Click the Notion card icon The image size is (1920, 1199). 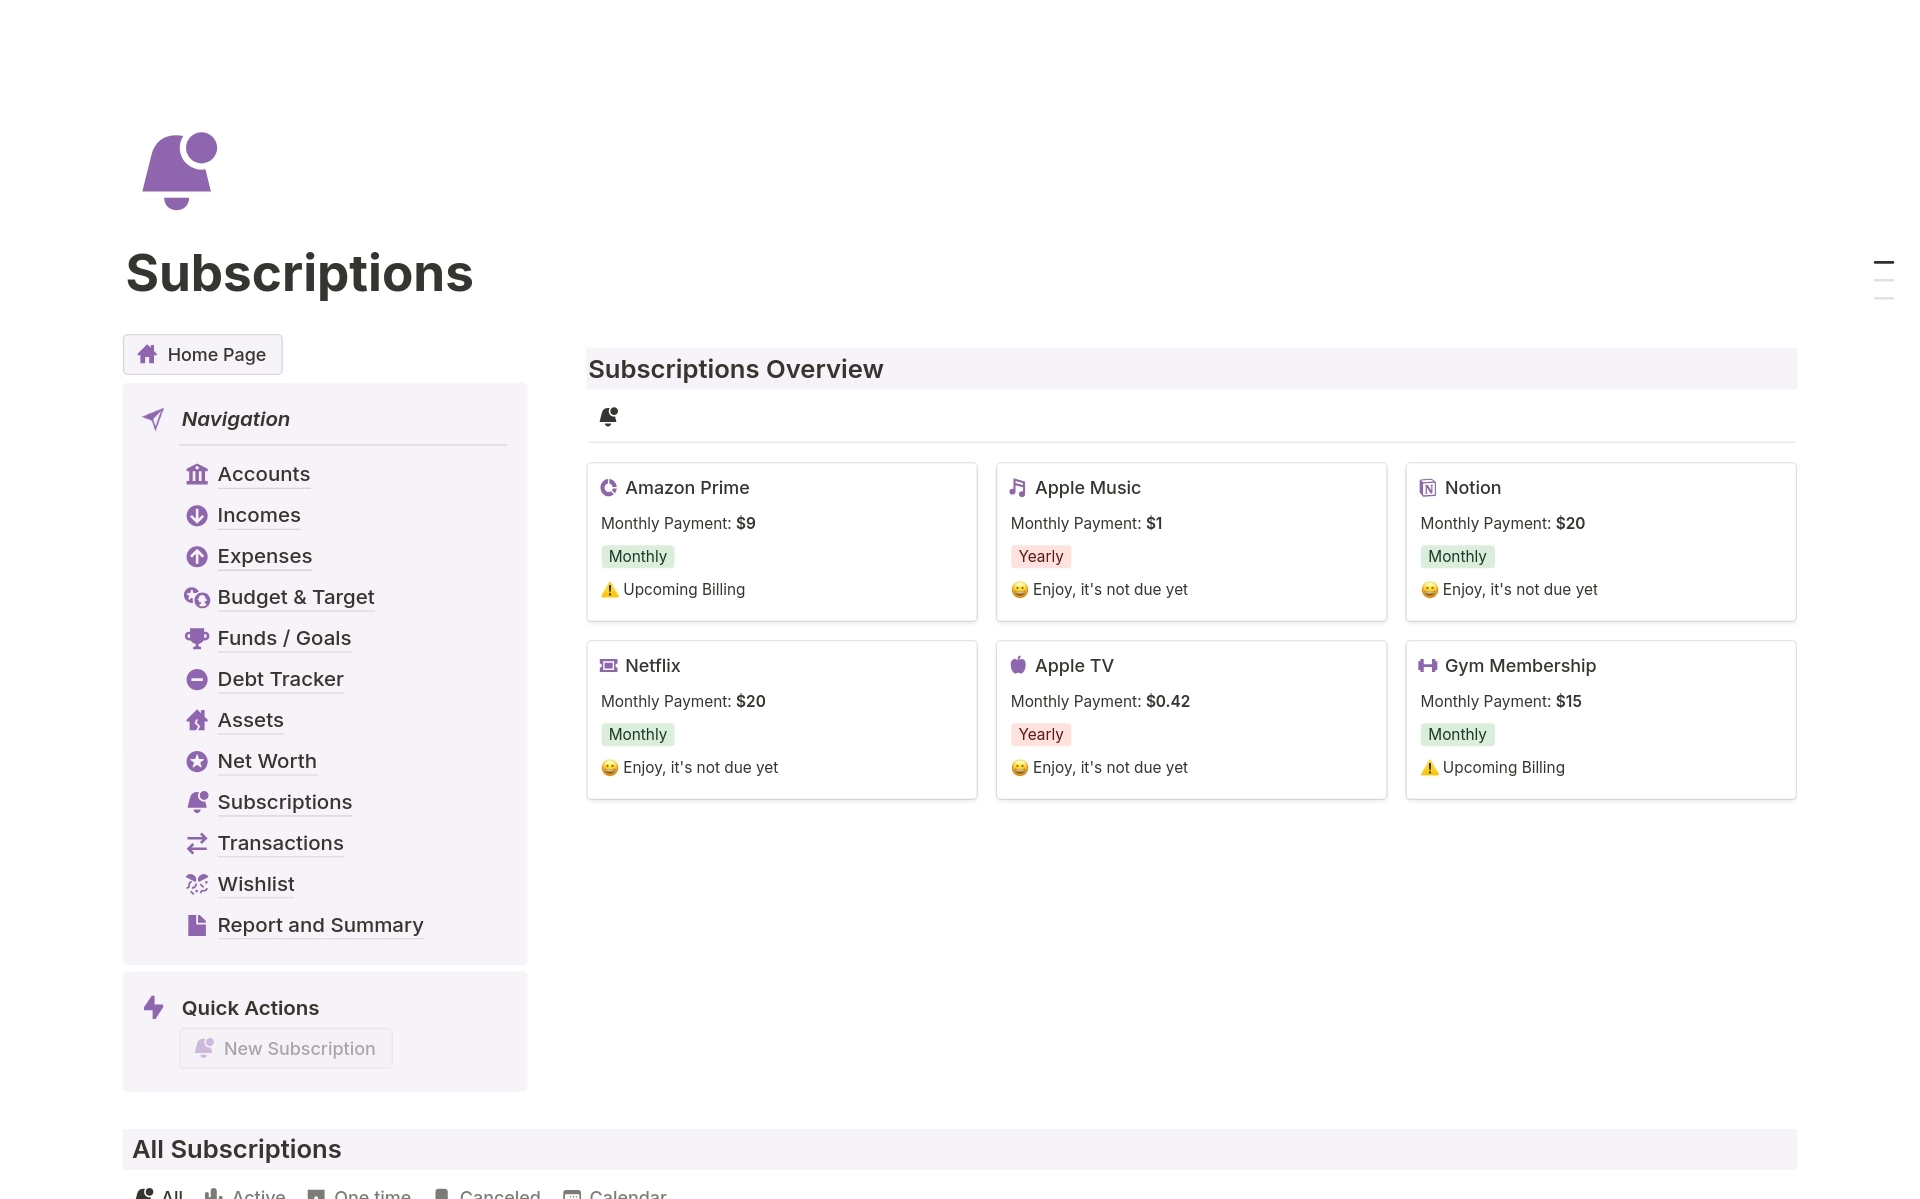point(1428,488)
